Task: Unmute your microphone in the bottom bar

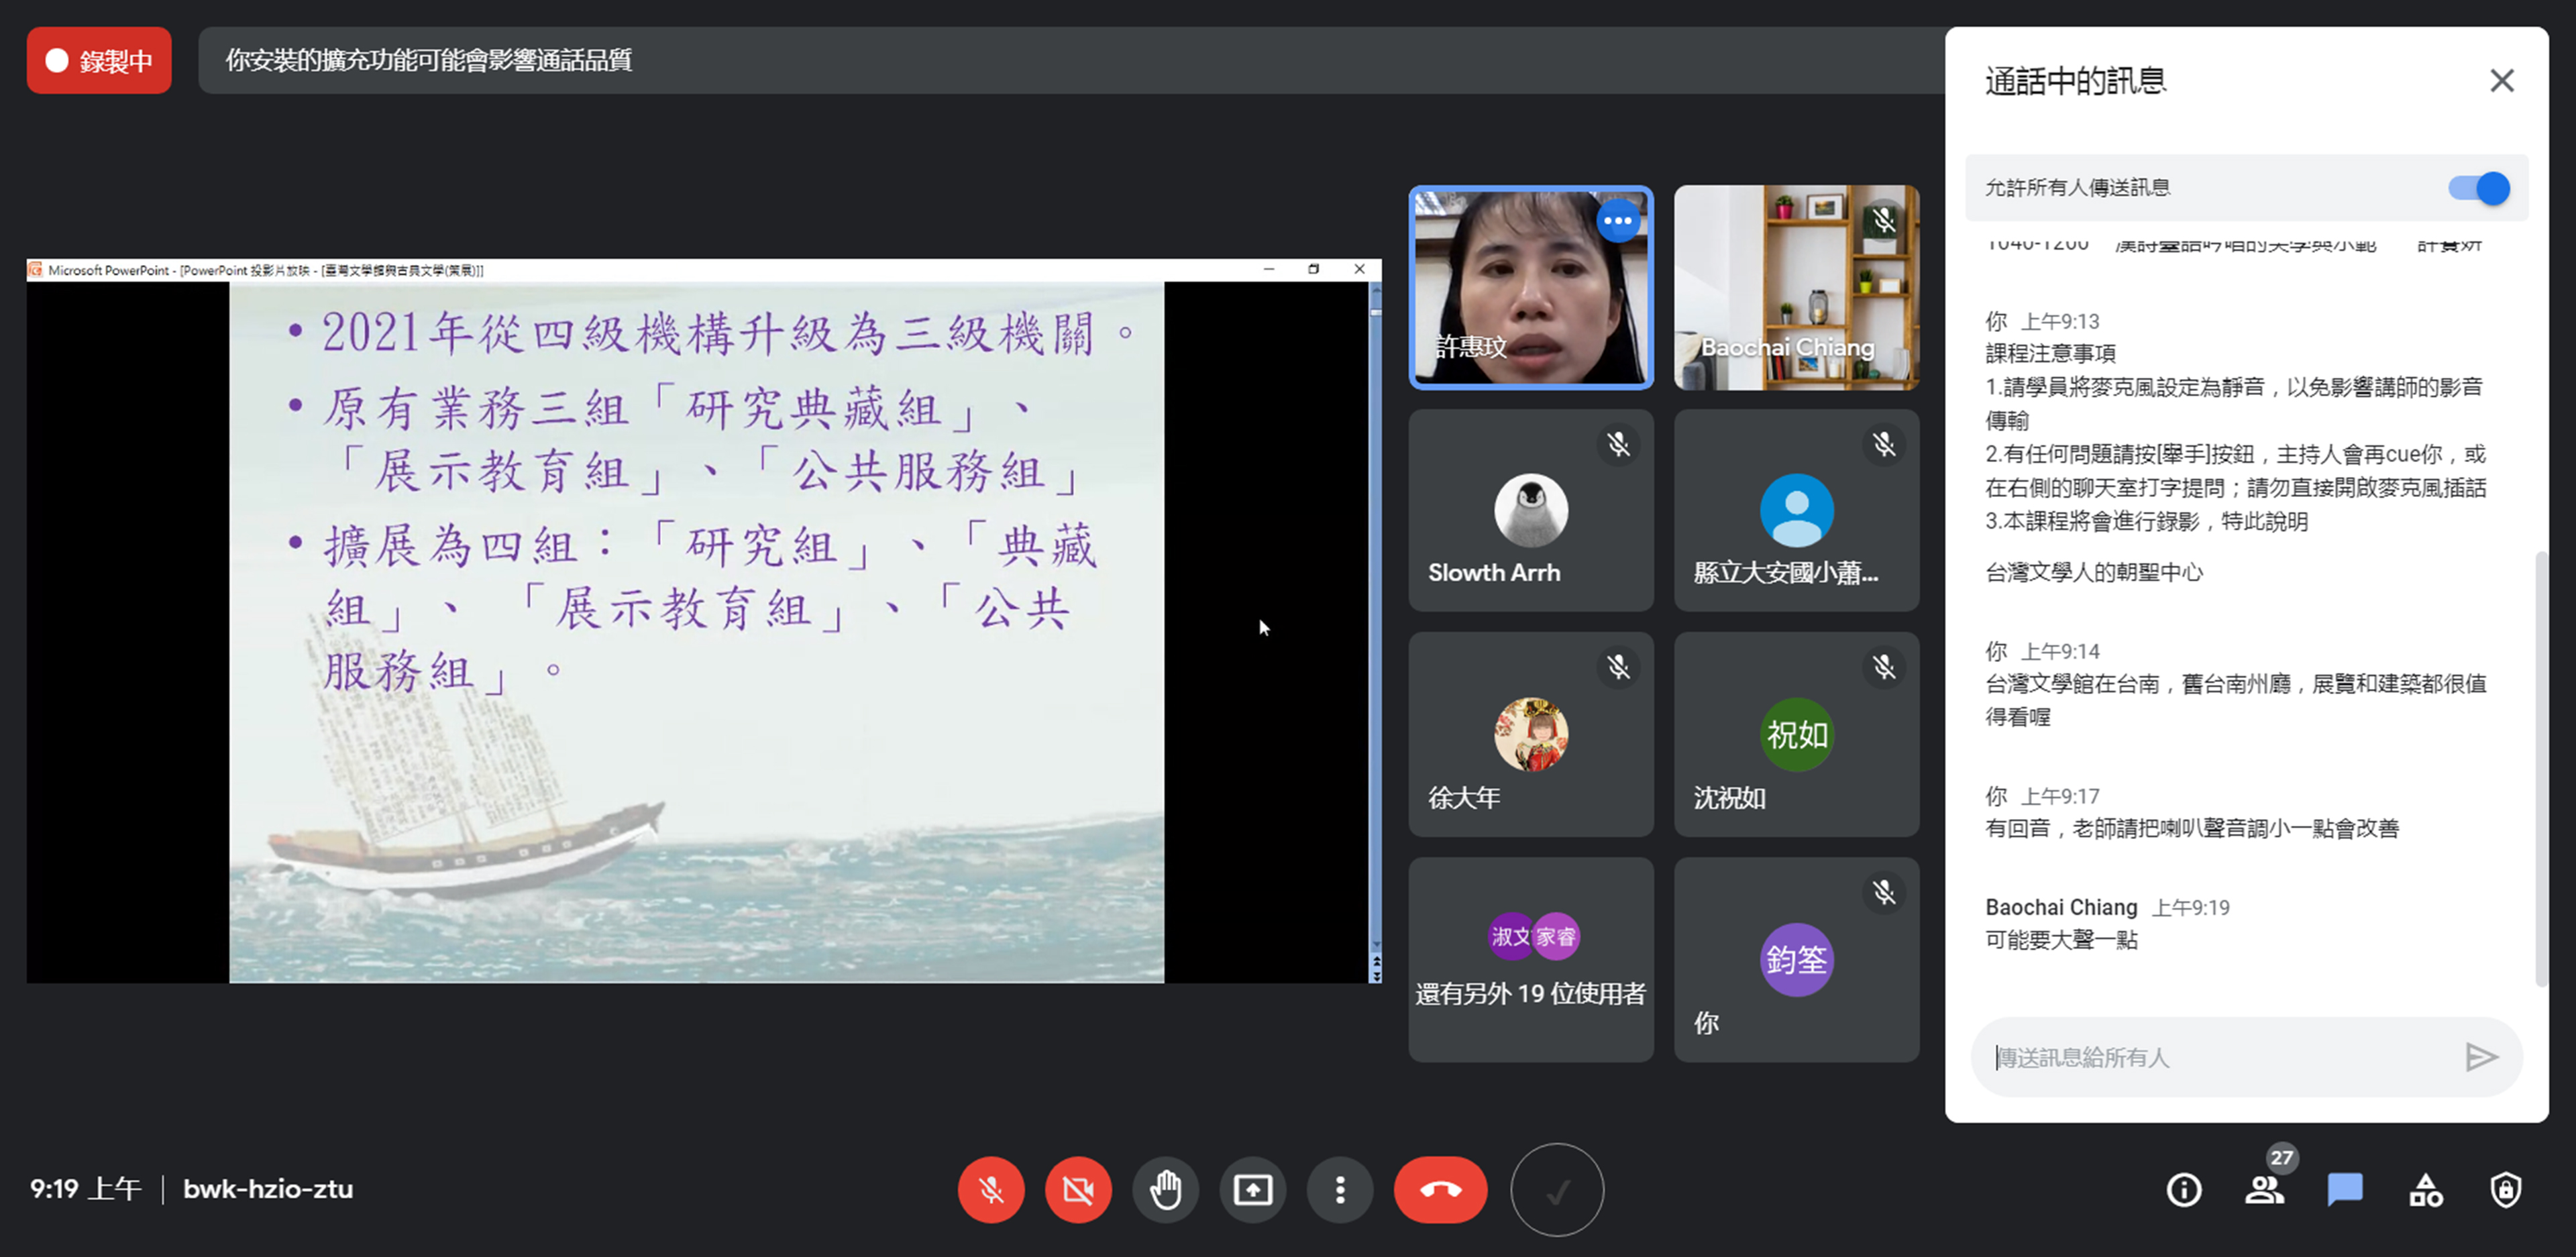Action: (x=990, y=1190)
